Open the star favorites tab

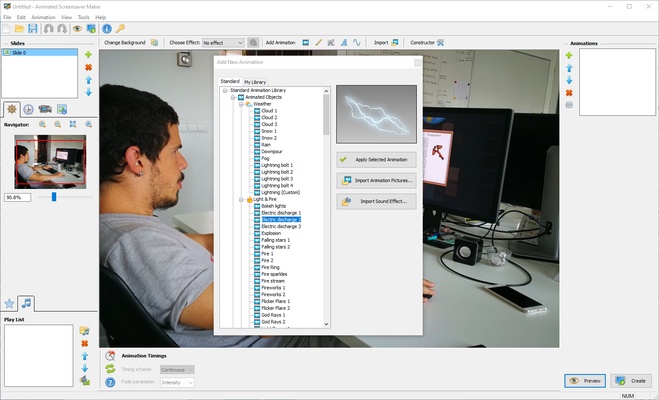(x=9, y=303)
